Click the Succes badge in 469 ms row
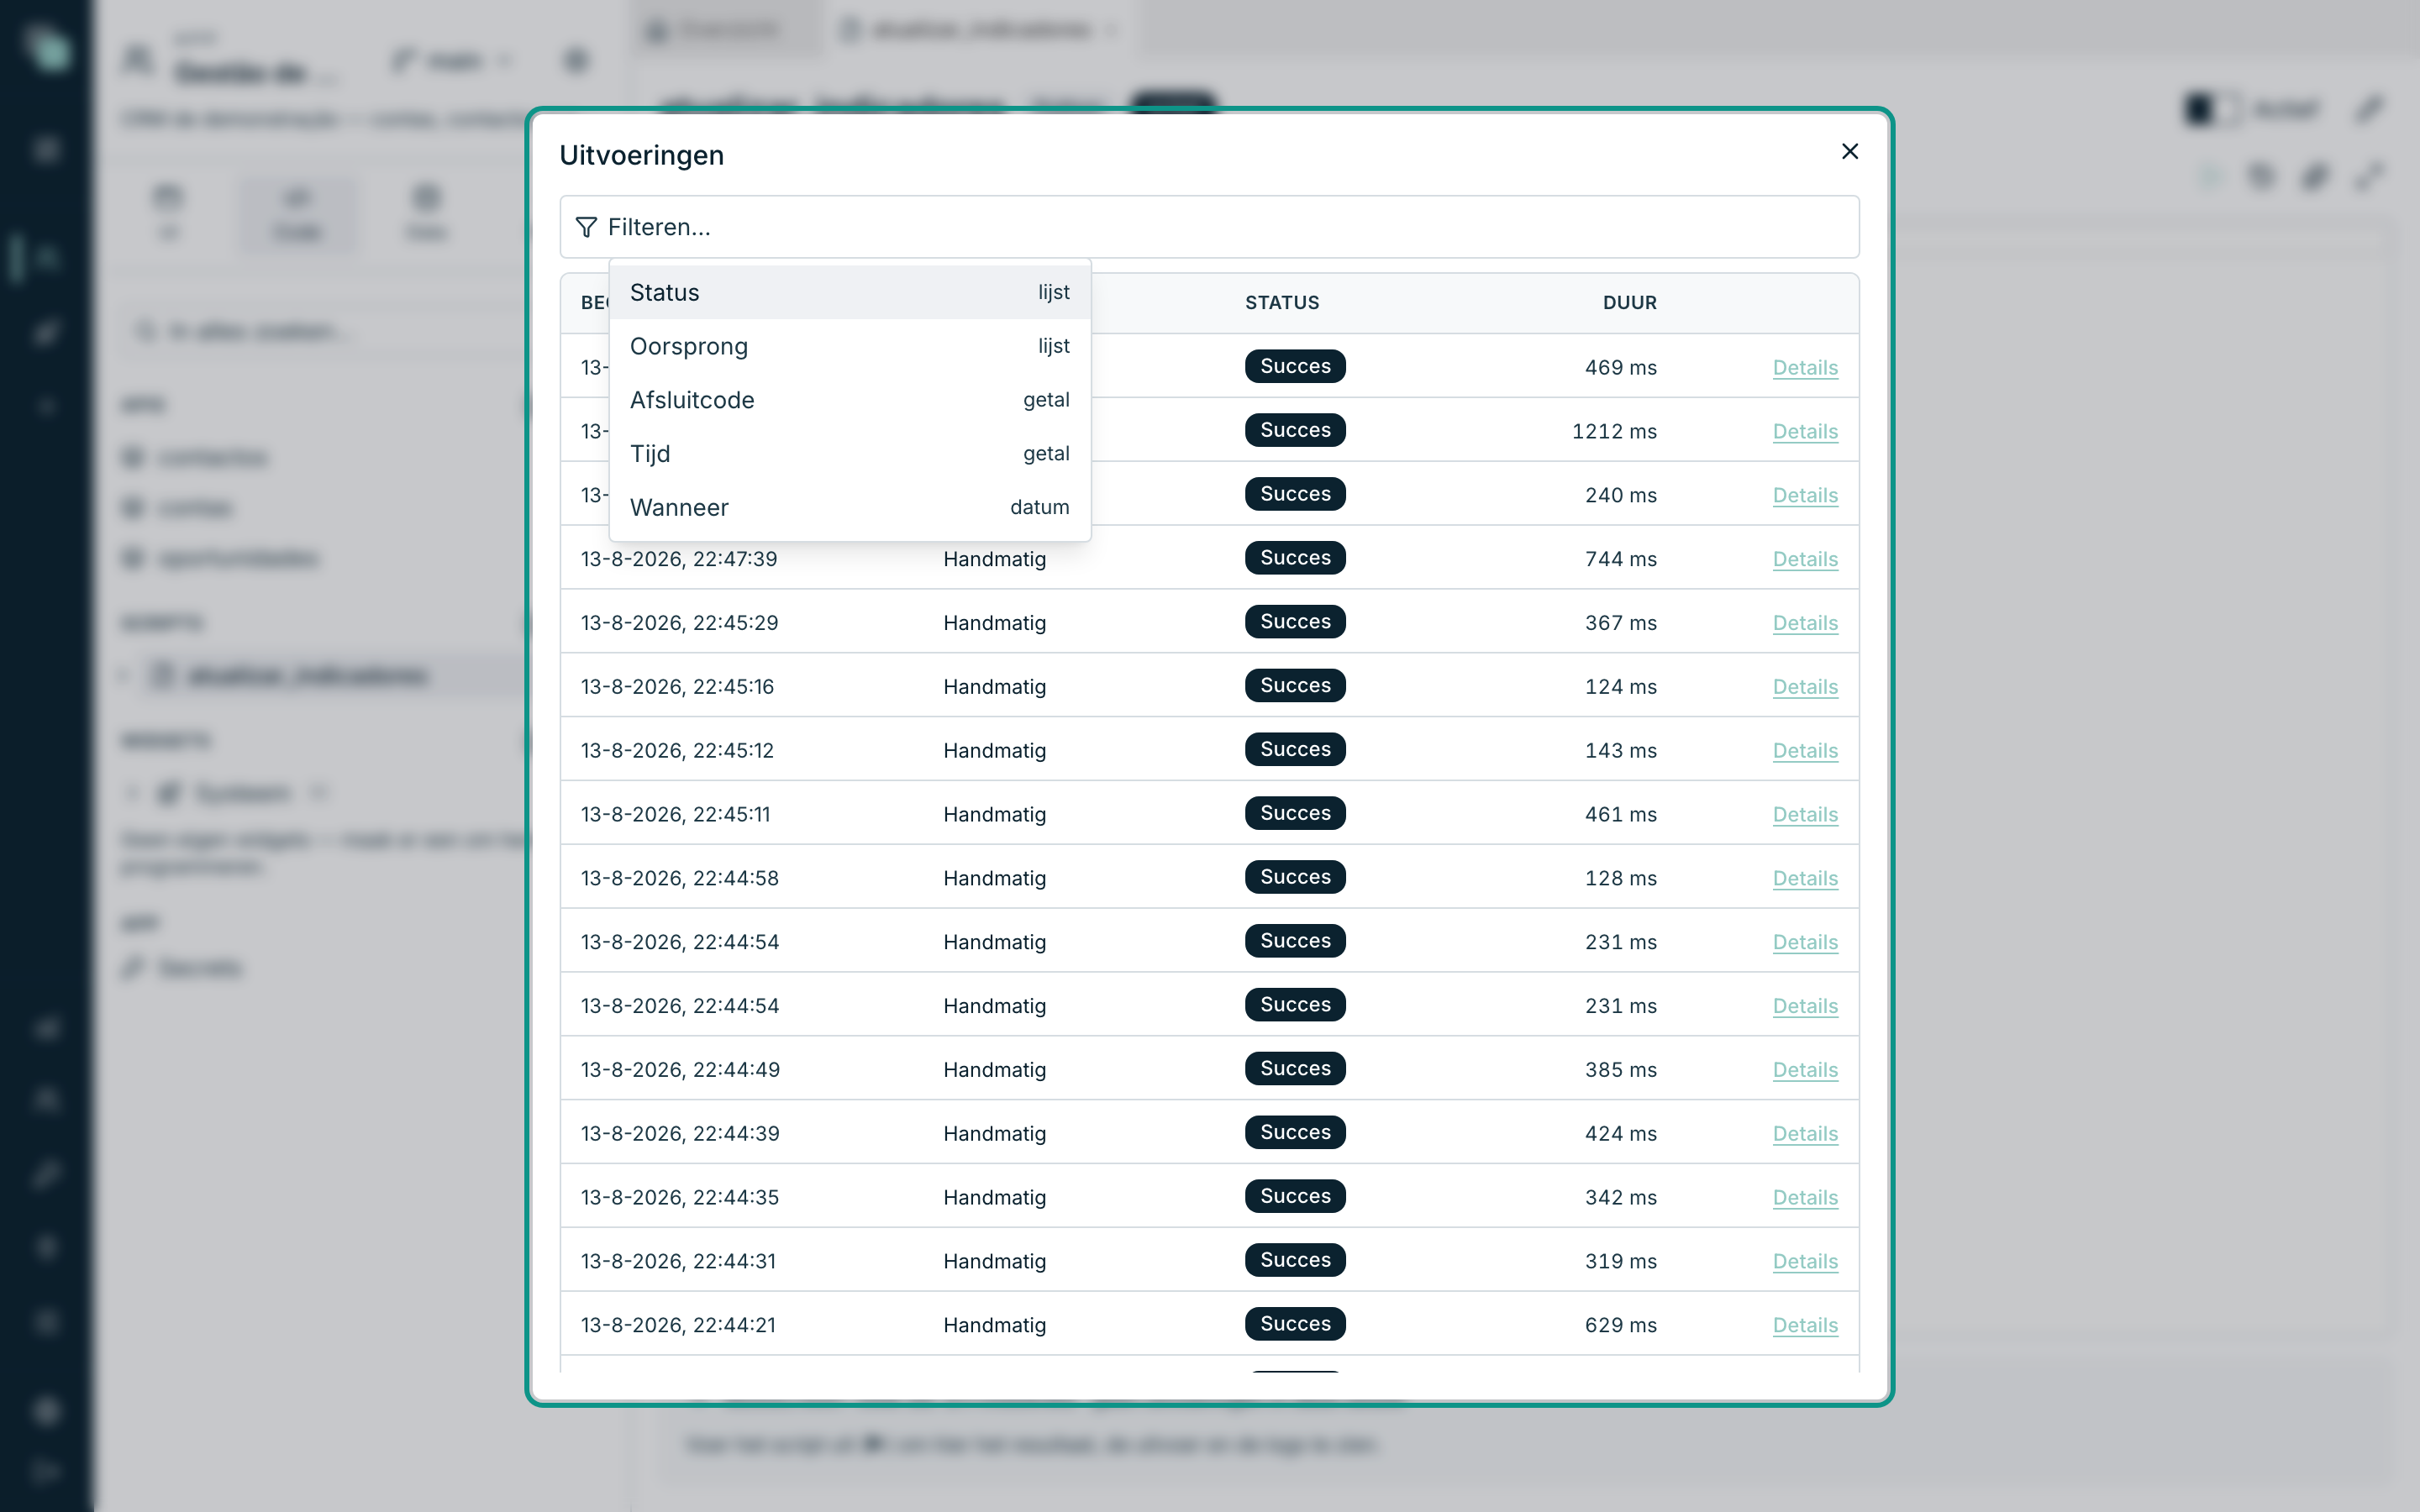This screenshot has height=1512, width=2420. pyautogui.click(x=1295, y=366)
